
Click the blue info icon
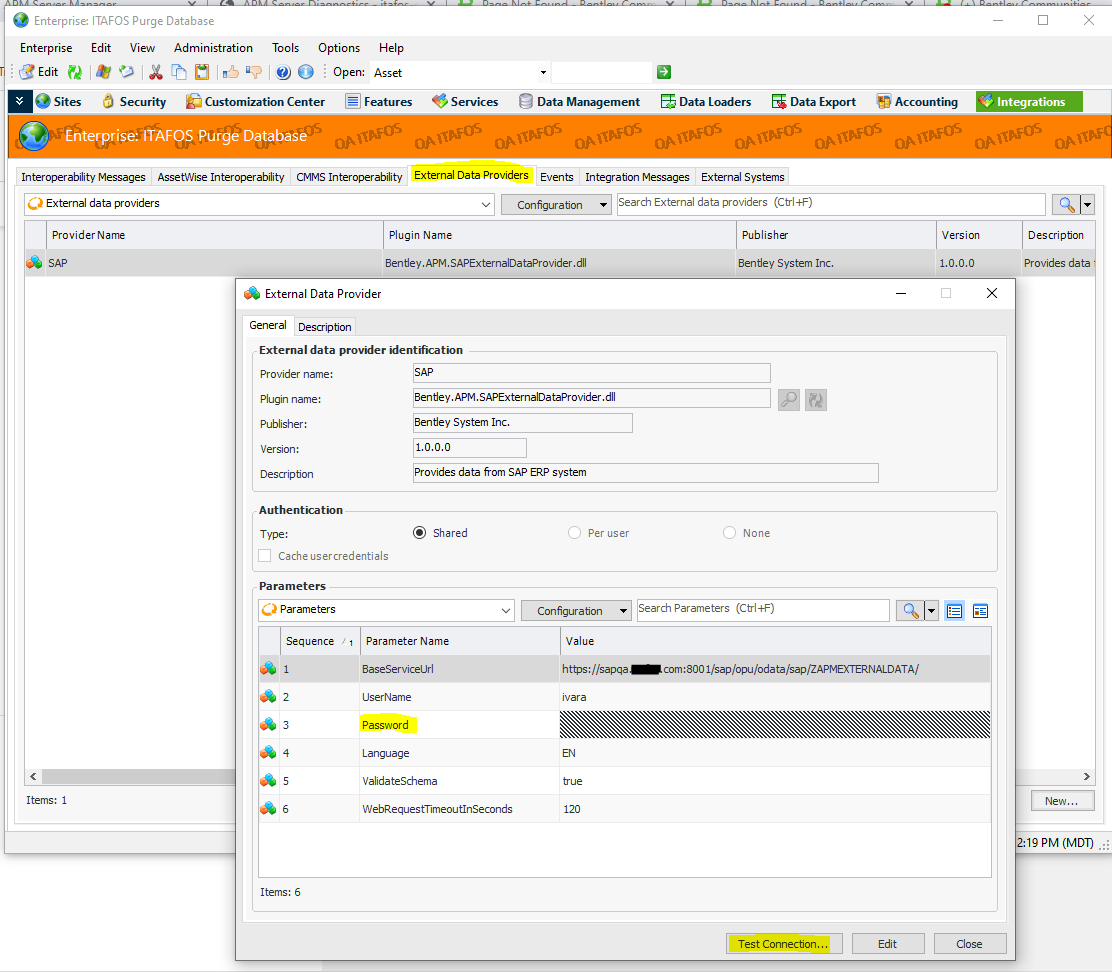[306, 72]
